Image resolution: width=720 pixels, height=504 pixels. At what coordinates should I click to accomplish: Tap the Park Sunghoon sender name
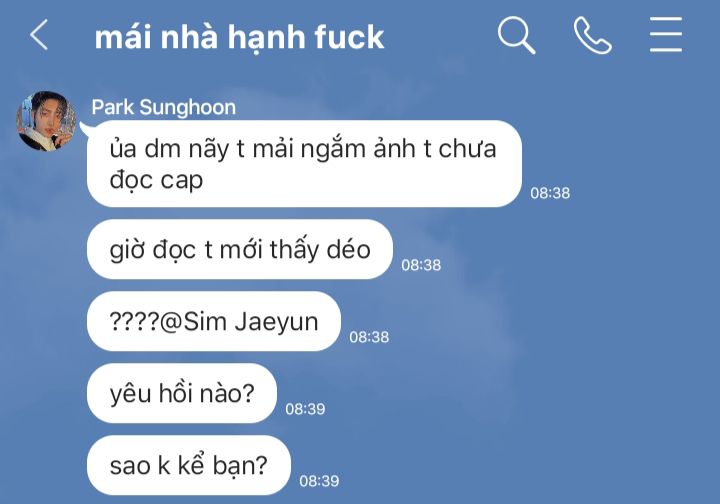[163, 107]
